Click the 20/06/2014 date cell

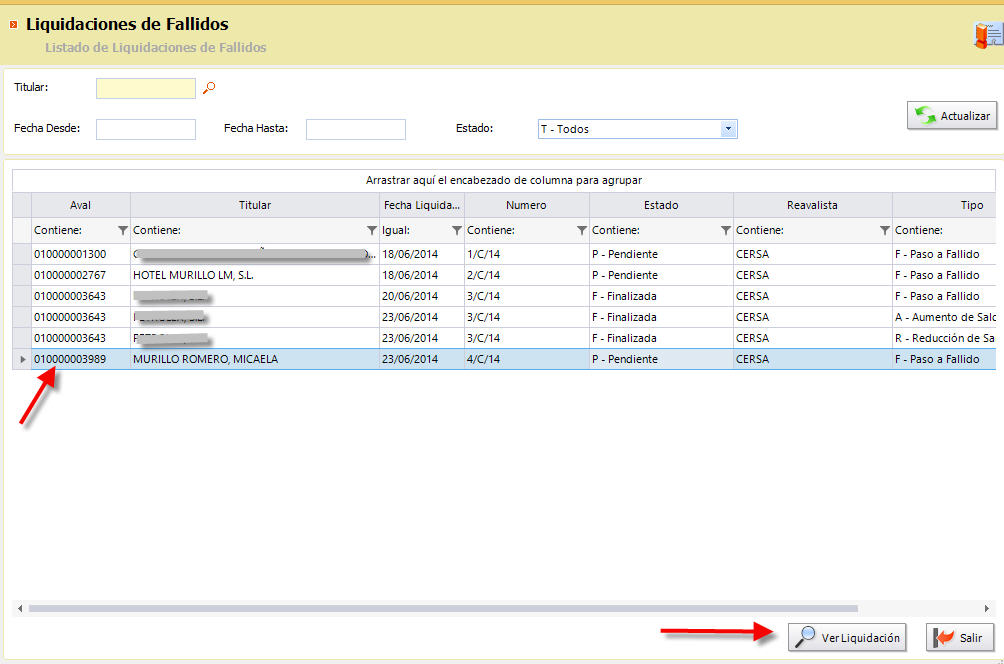422,296
